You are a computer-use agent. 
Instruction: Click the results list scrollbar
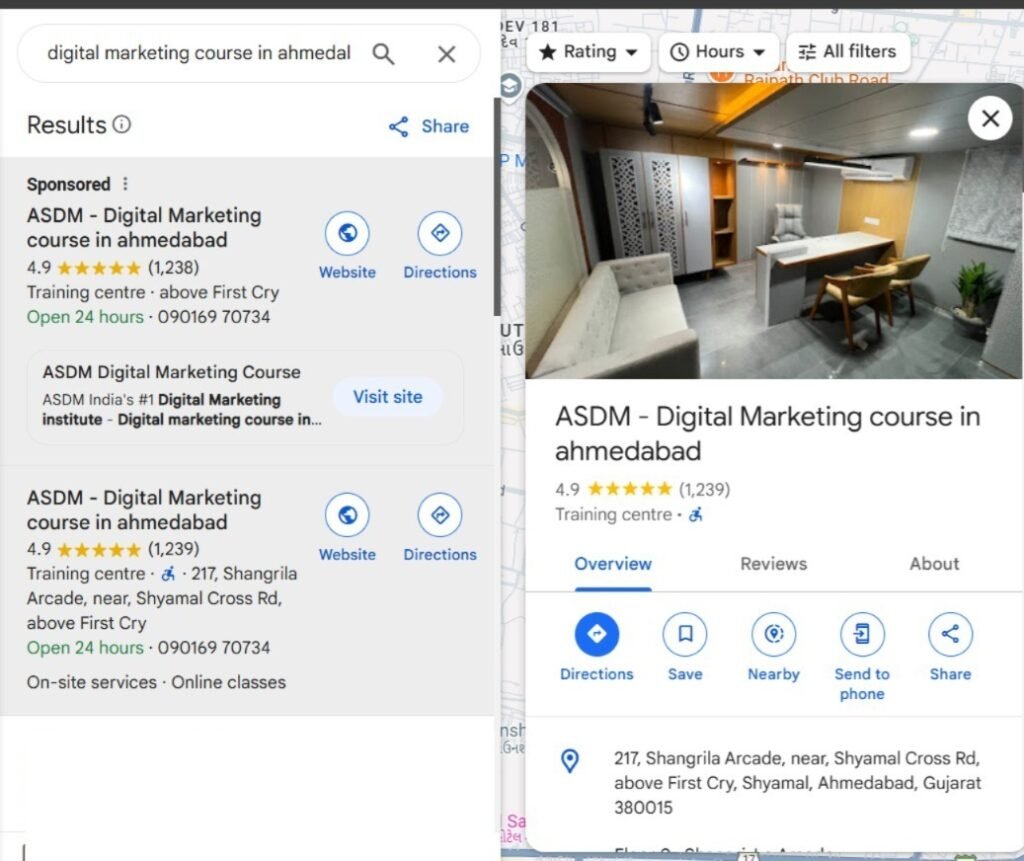tap(497, 206)
